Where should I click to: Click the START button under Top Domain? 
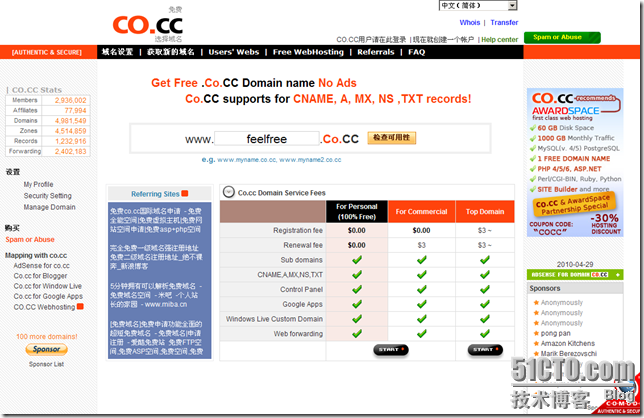click(485, 350)
